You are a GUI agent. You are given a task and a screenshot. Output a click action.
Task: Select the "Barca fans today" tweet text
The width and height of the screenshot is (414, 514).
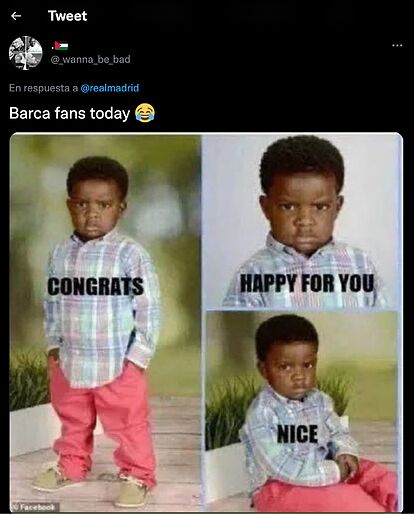pyautogui.click(x=69, y=113)
